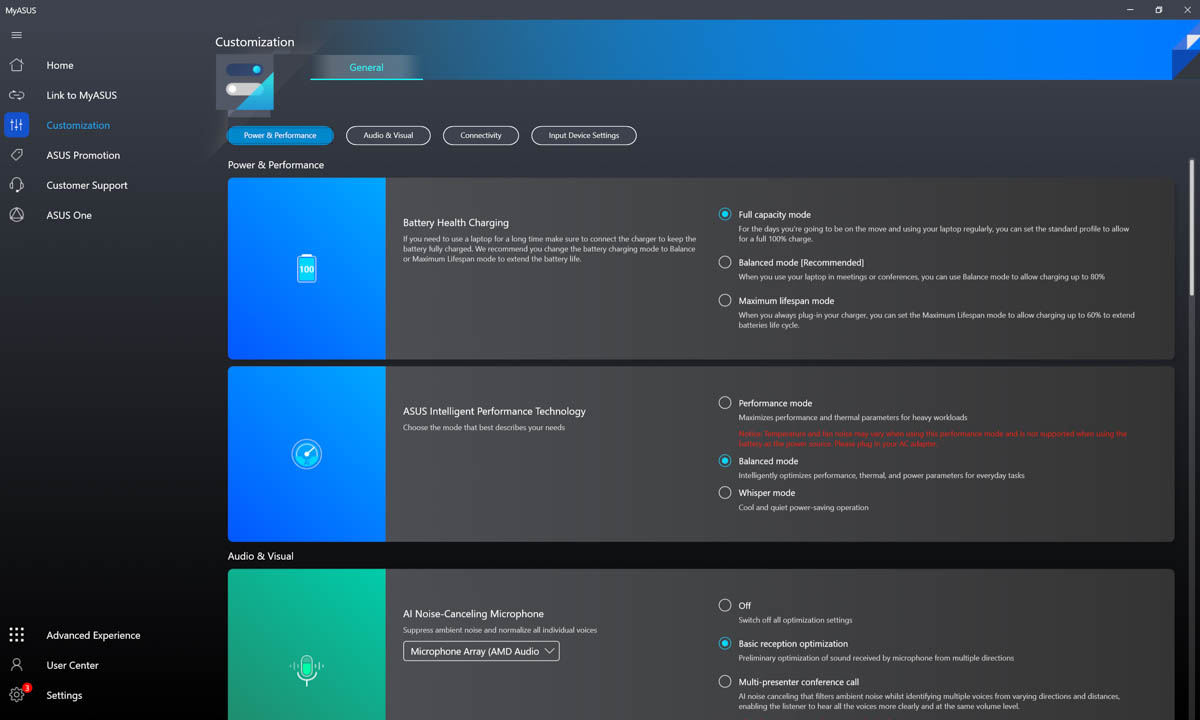The image size is (1200, 720).
Task: Click the Battery Health Charging heading
Action: point(456,223)
